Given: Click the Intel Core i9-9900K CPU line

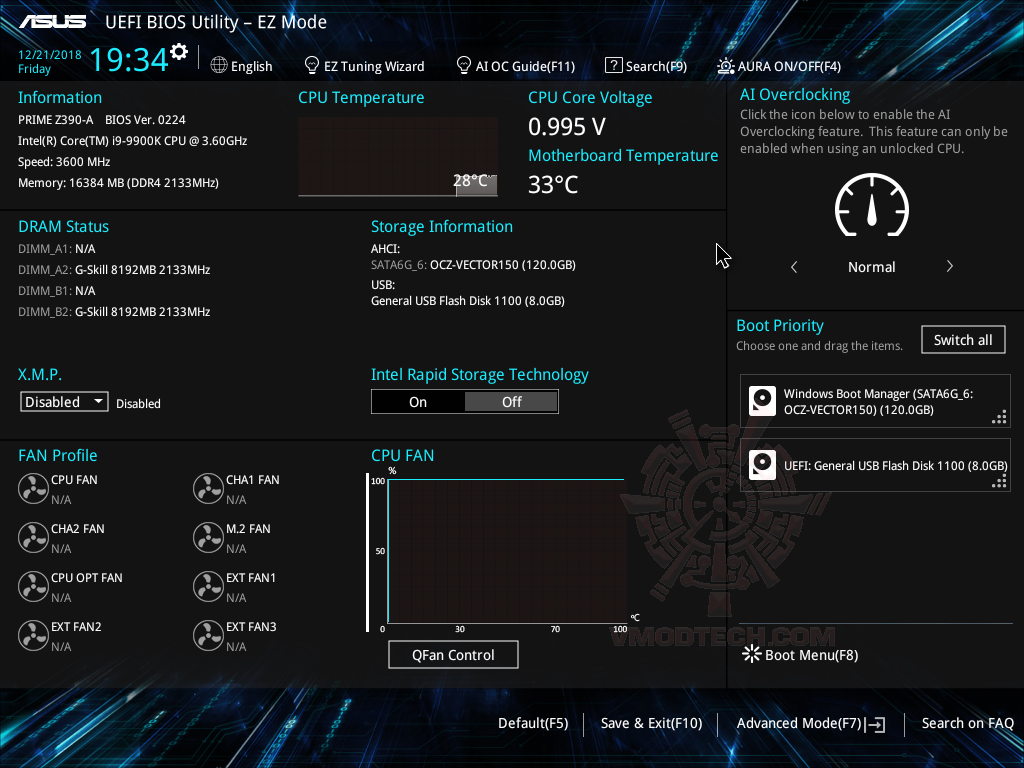Looking at the screenshot, I should [x=133, y=140].
